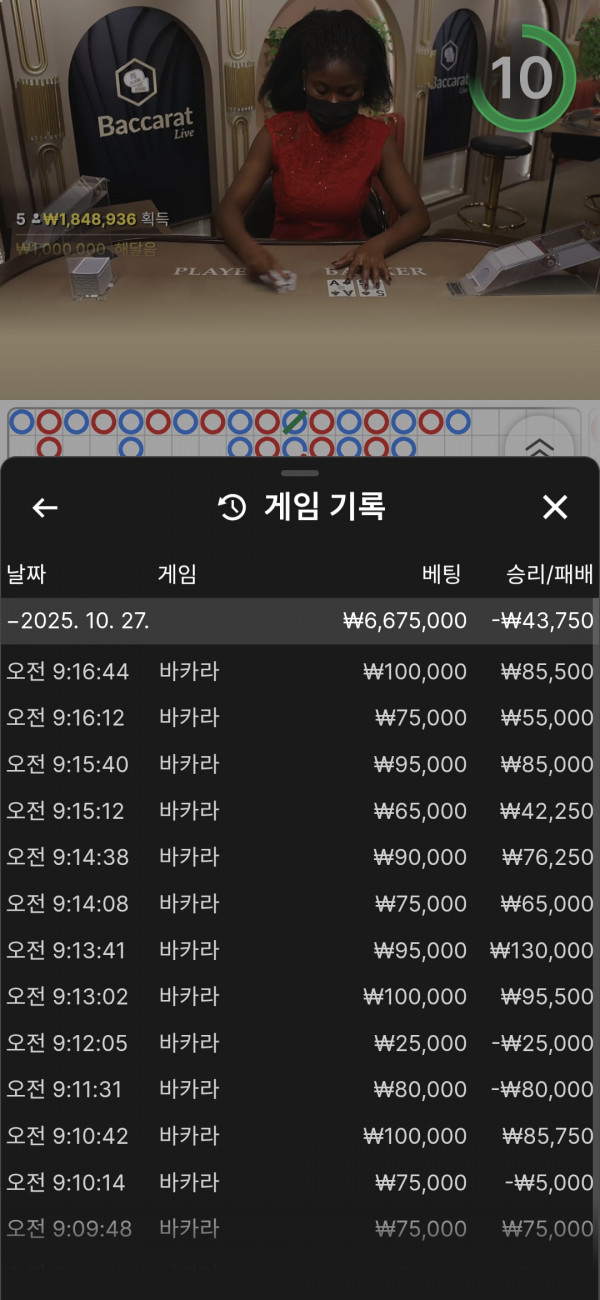Tap the green slashed tie marker in roadmap
Viewport: 600px width, 1300px height.
(x=294, y=422)
